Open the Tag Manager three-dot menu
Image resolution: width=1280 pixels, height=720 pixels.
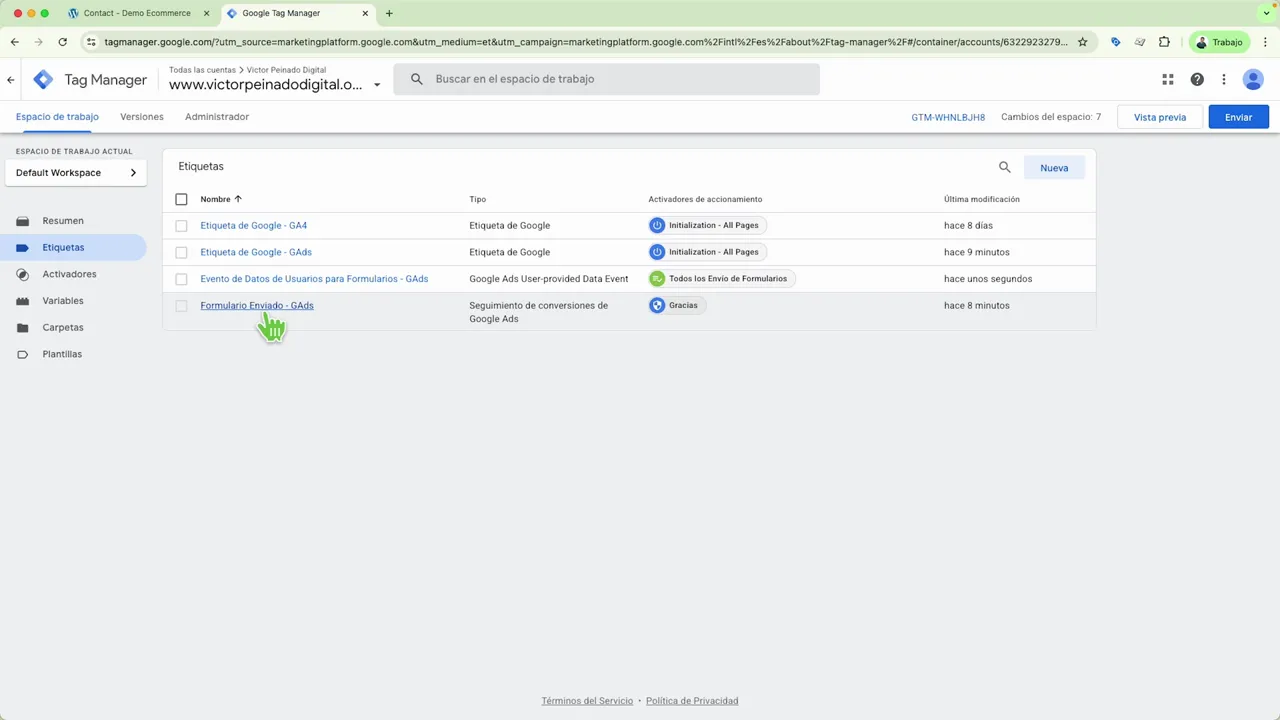pos(1224,79)
